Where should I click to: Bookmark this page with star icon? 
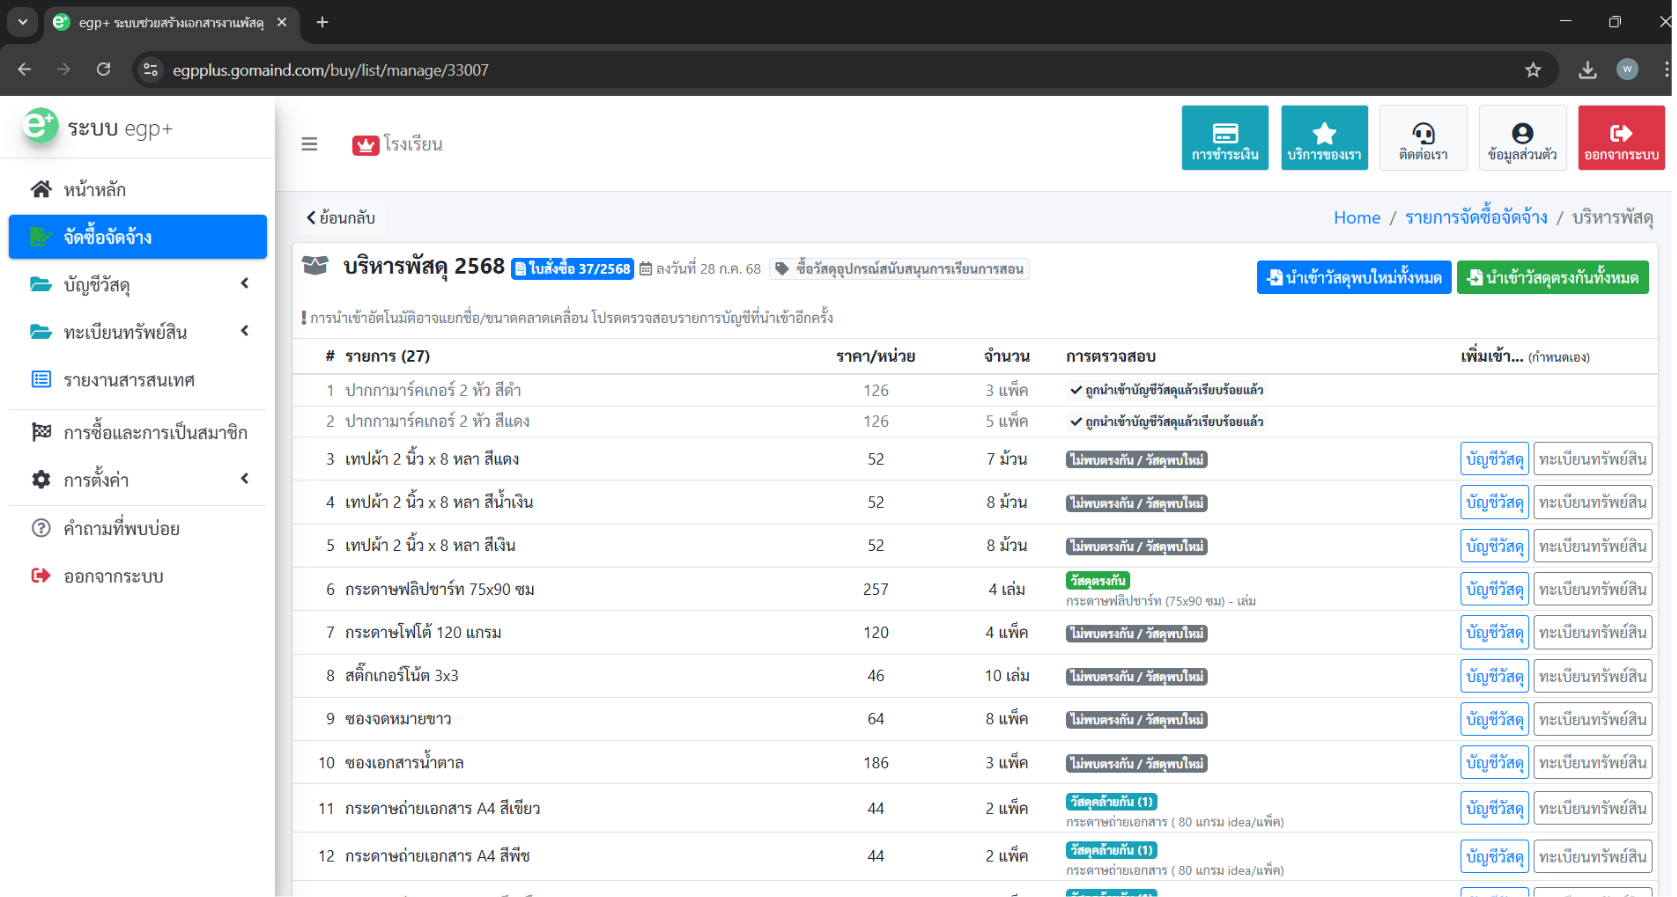(1532, 70)
